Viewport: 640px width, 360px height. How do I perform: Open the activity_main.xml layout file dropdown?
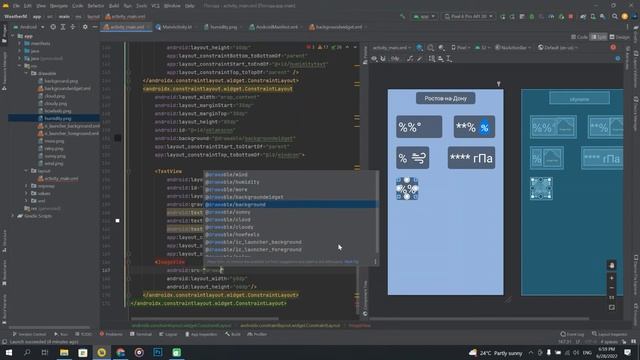(392, 48)
